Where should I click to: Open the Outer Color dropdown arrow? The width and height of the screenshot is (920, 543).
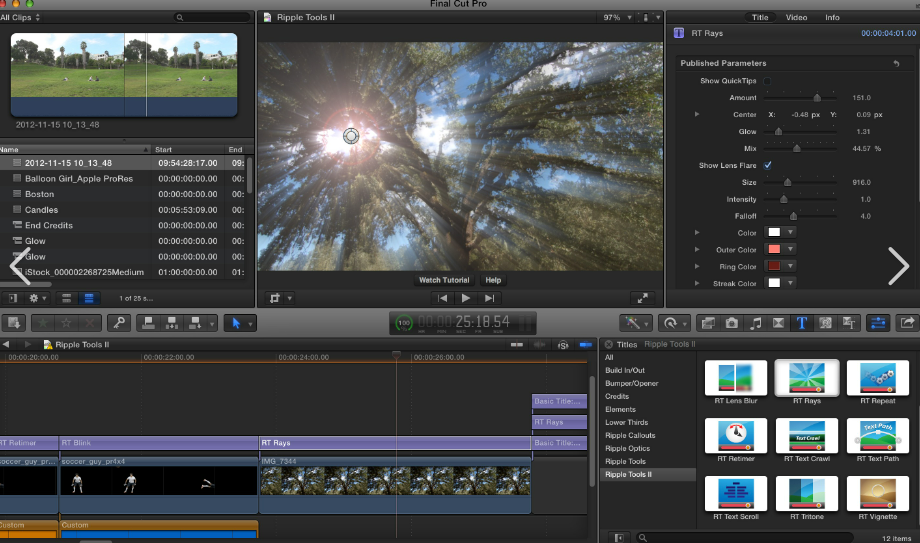pyautogui.click(x=790, y=250)
